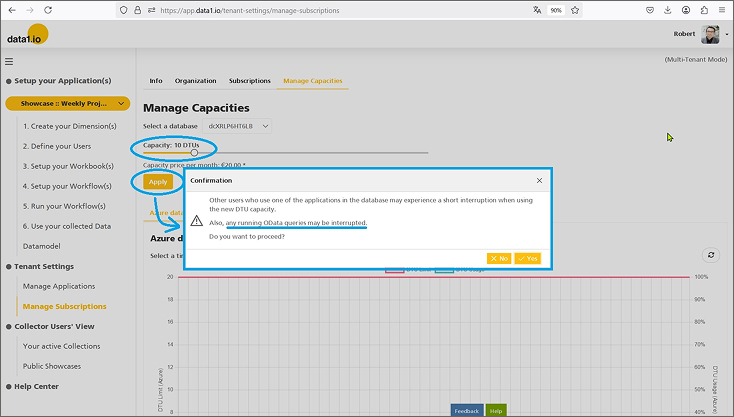This screenshot has width=734, height=417.
Task: Expand the user menu arrow next to Robert
Action: click(x=727, y=34)
